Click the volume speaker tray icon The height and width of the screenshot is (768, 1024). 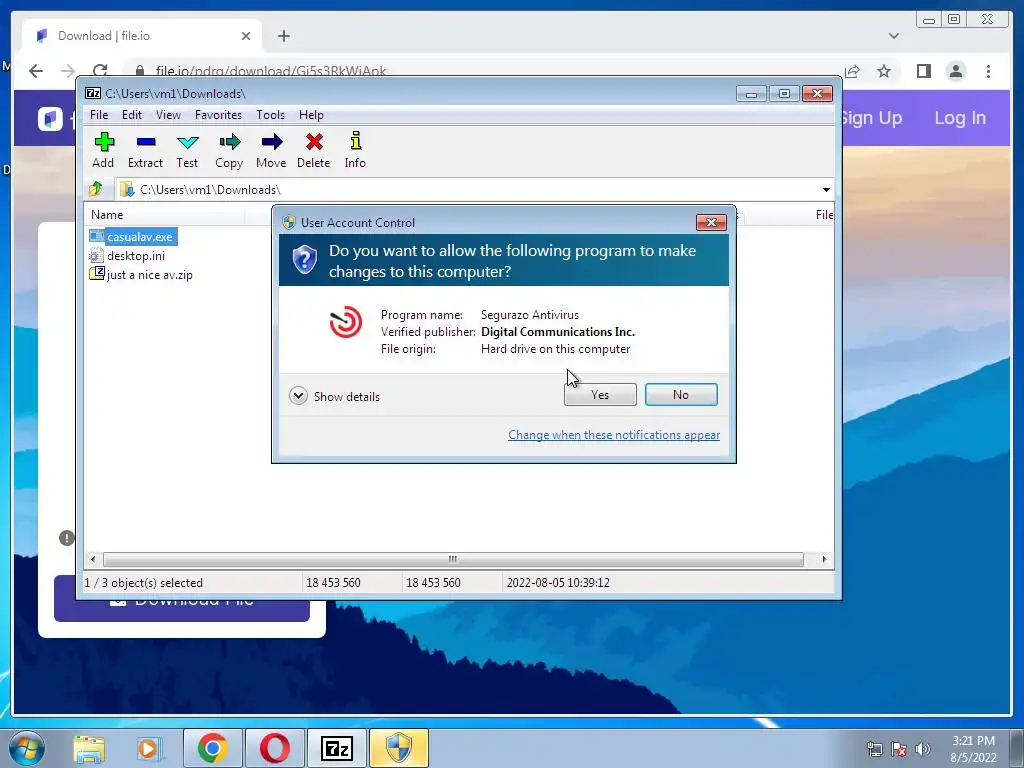pos(923,749)
